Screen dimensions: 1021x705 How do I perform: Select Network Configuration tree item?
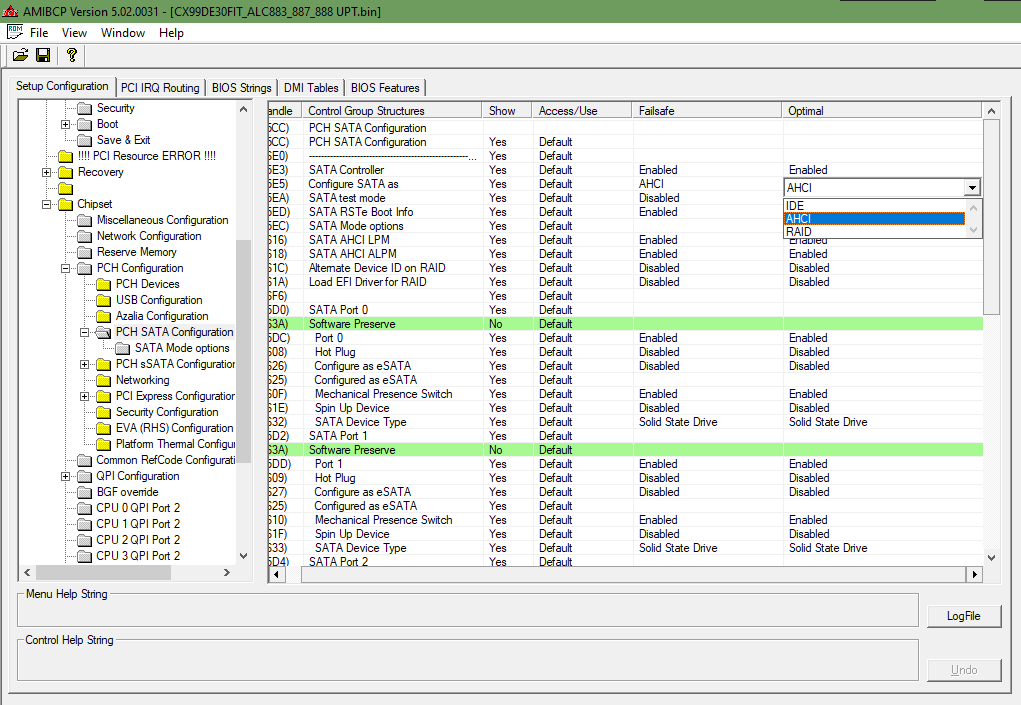(x=148, y=236)
